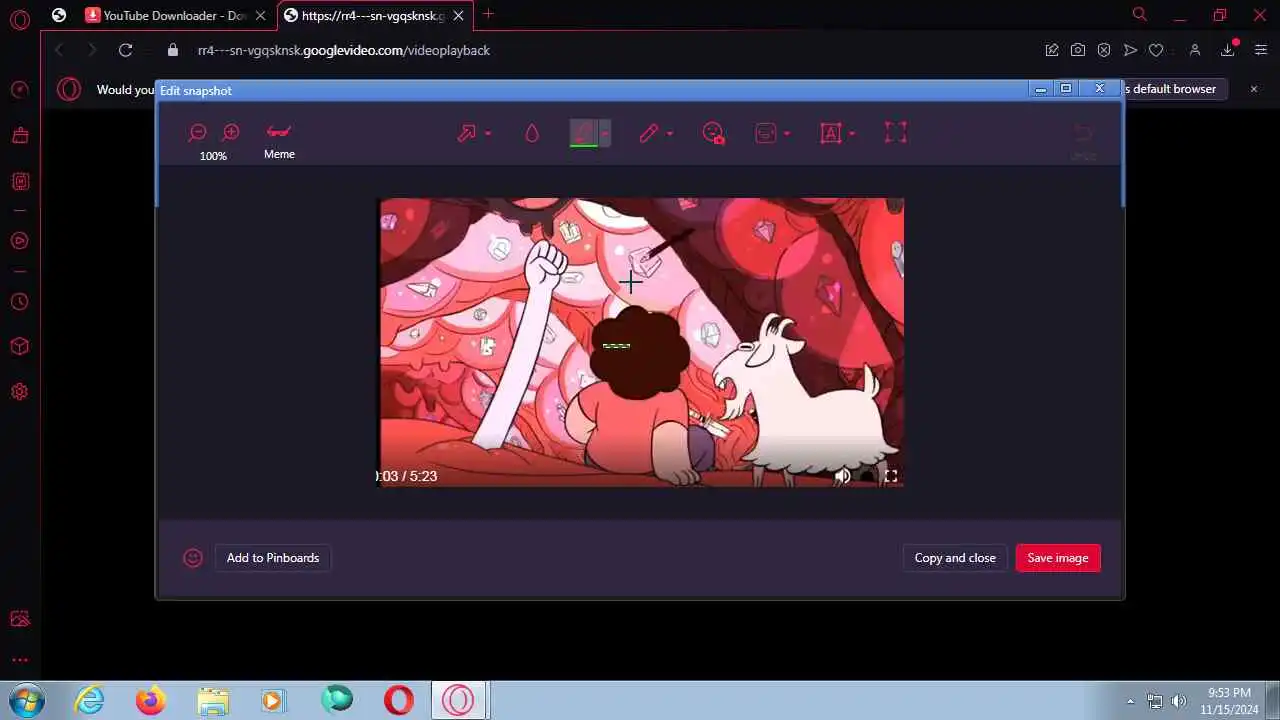
Task: Open the Windows Start menu
Action: (26, 700)
